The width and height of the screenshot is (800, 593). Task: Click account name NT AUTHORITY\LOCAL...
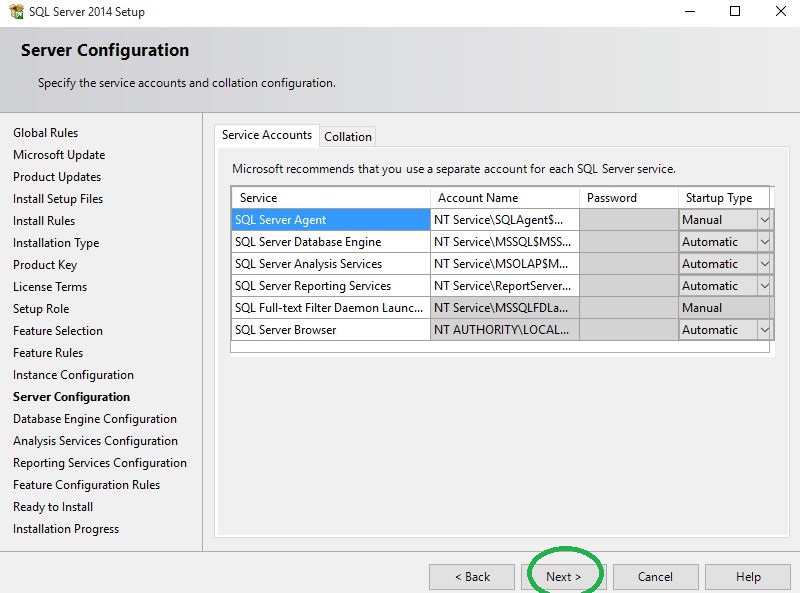tap(505, 330)
